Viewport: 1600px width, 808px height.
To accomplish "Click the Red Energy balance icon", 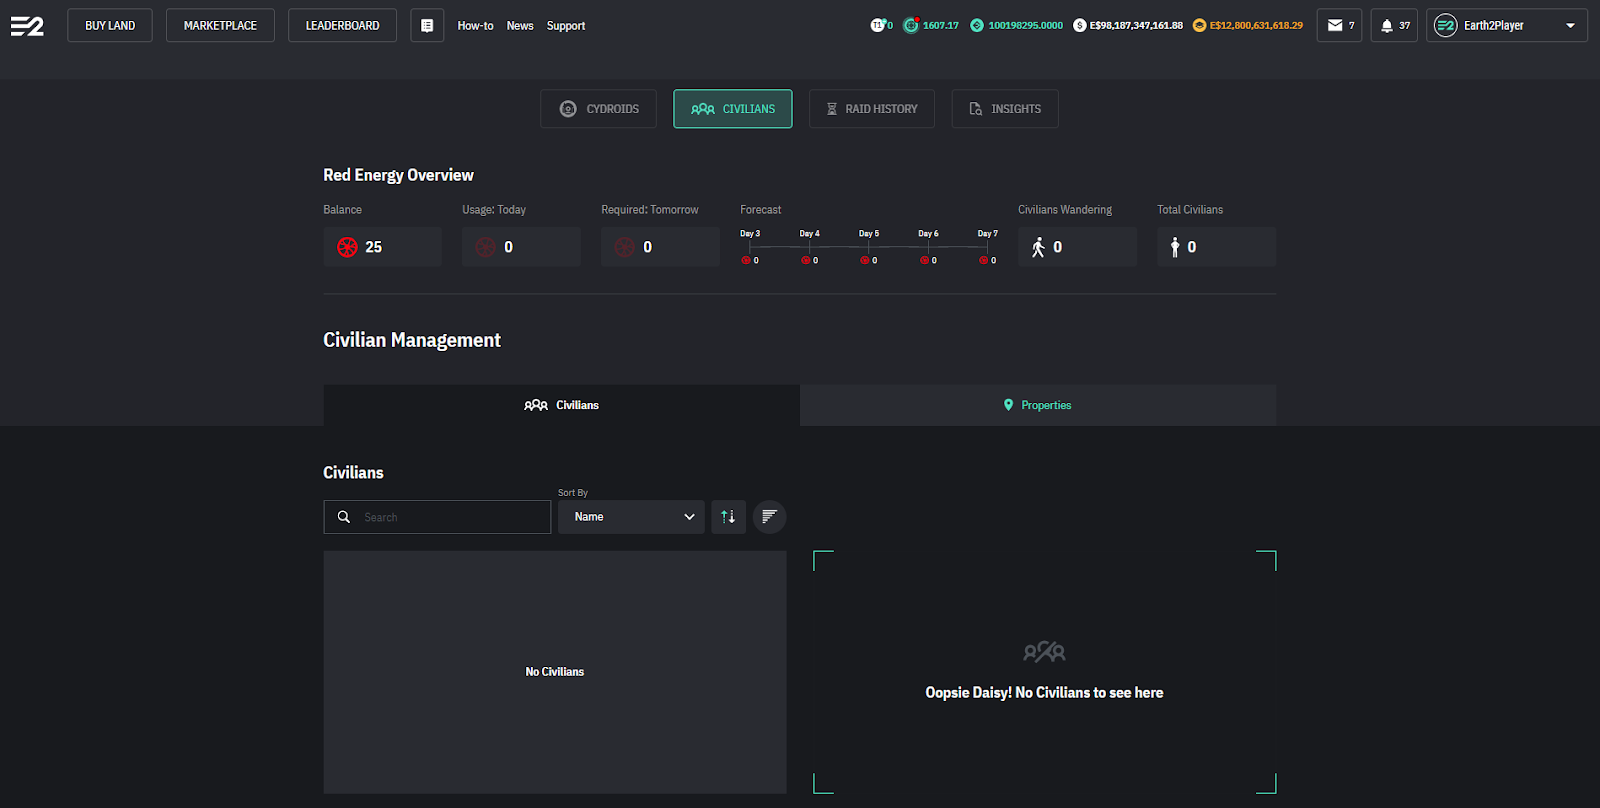I will coord(347,247).
